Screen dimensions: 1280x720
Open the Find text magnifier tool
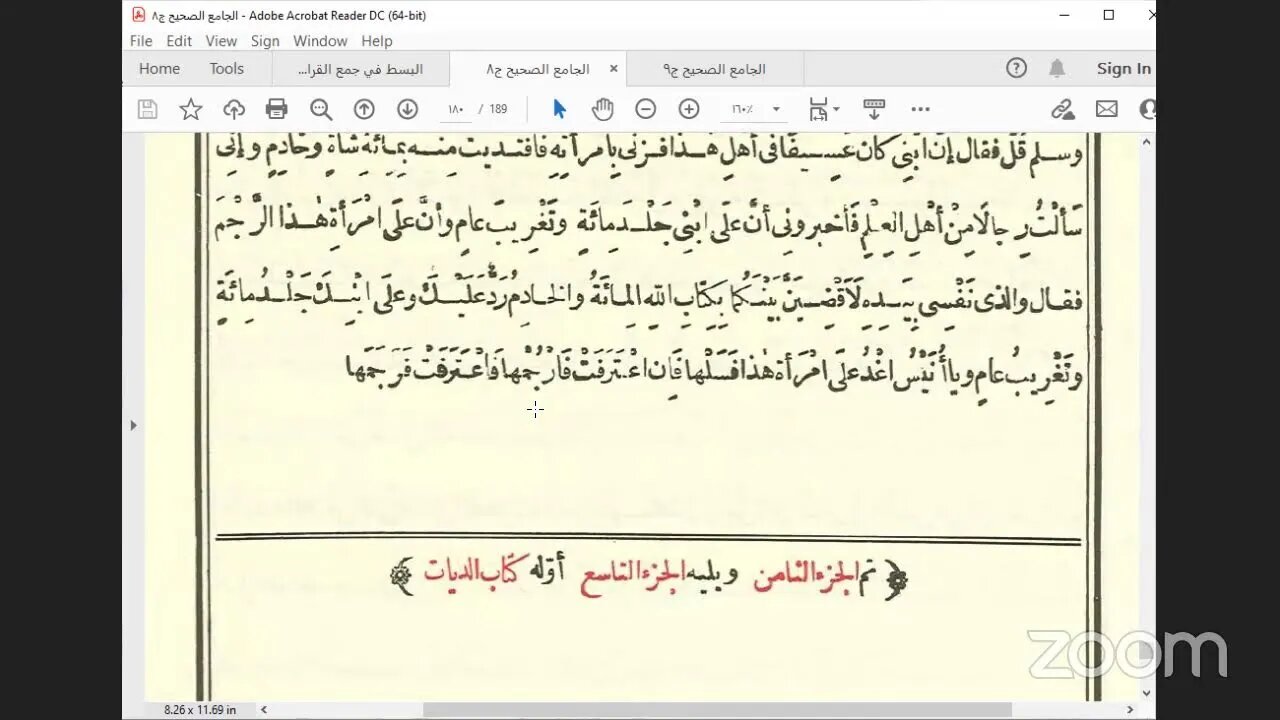coord(321,109)
